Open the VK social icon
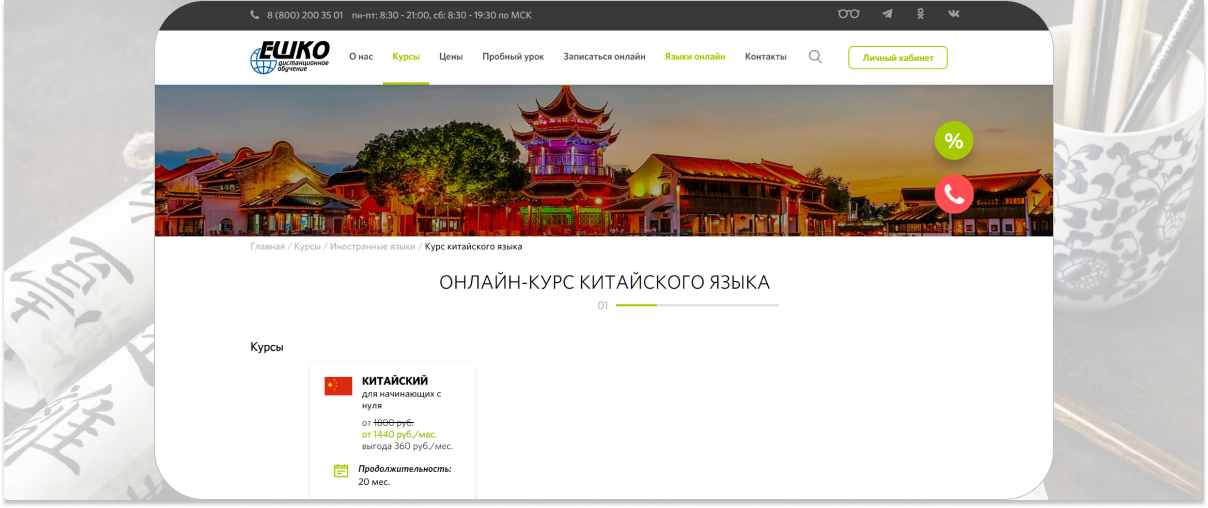This screenshot has width=1208, height=508. coord(954,15)
